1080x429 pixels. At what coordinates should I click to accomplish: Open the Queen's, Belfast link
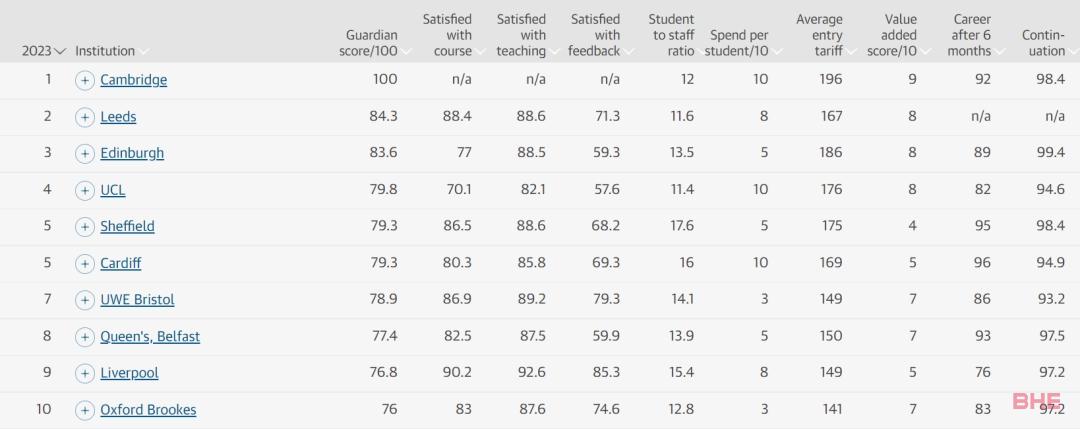click(x=150, y=337)
